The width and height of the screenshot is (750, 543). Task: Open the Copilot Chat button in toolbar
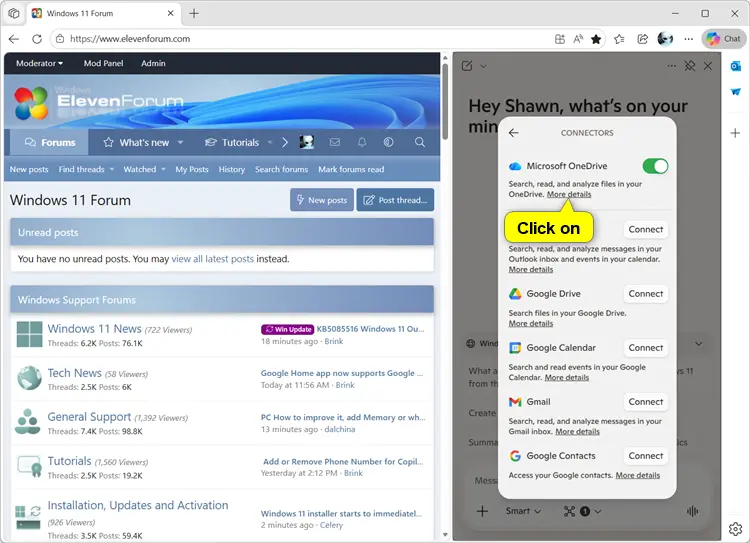click(723, 39)
